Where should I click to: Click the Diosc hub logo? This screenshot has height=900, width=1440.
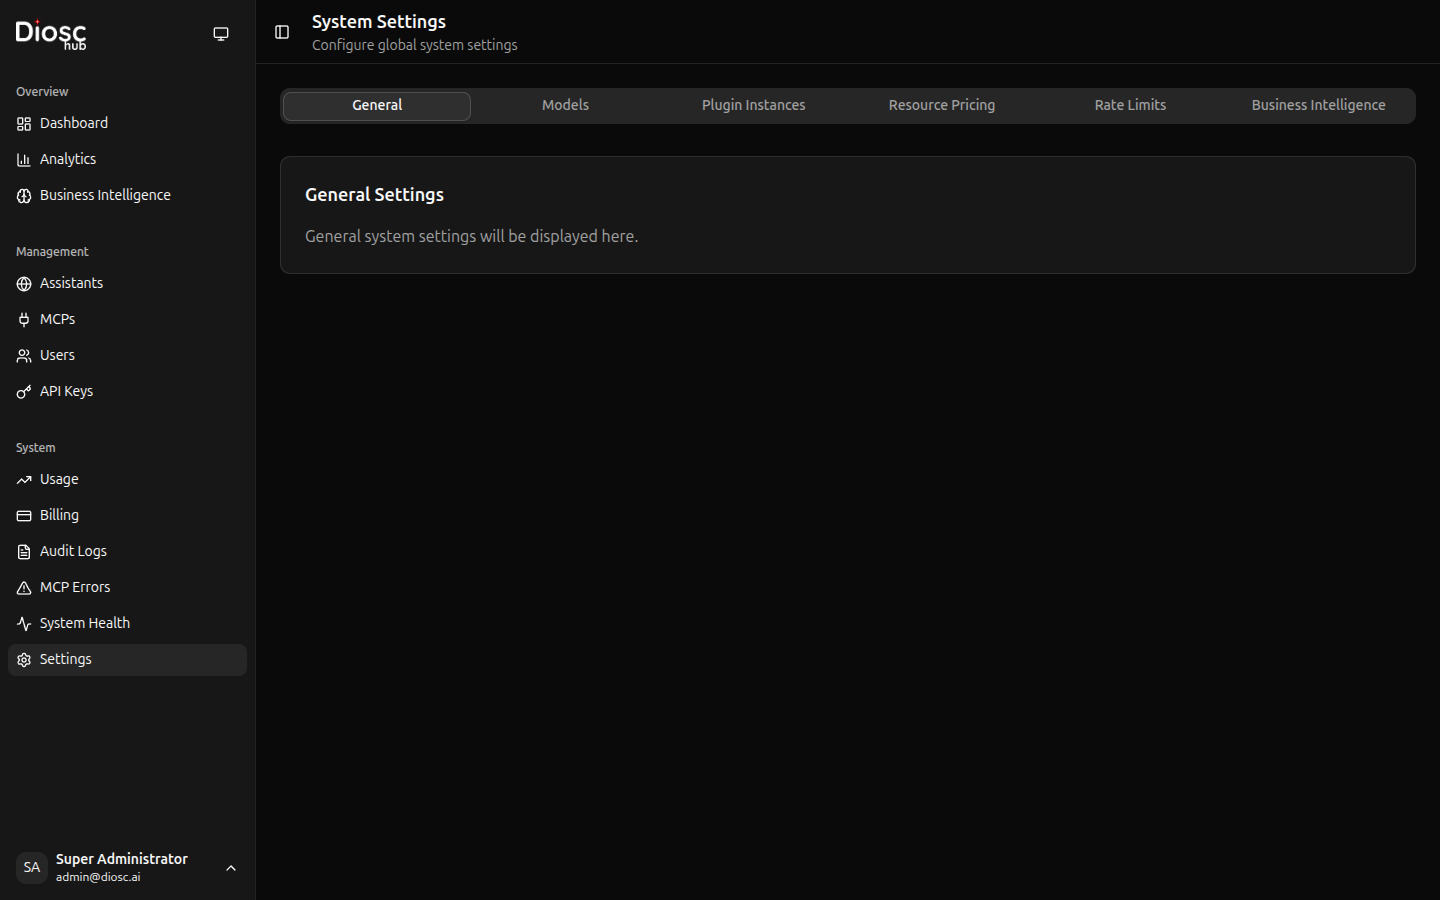pyautogui.click(x=50, y=34)
